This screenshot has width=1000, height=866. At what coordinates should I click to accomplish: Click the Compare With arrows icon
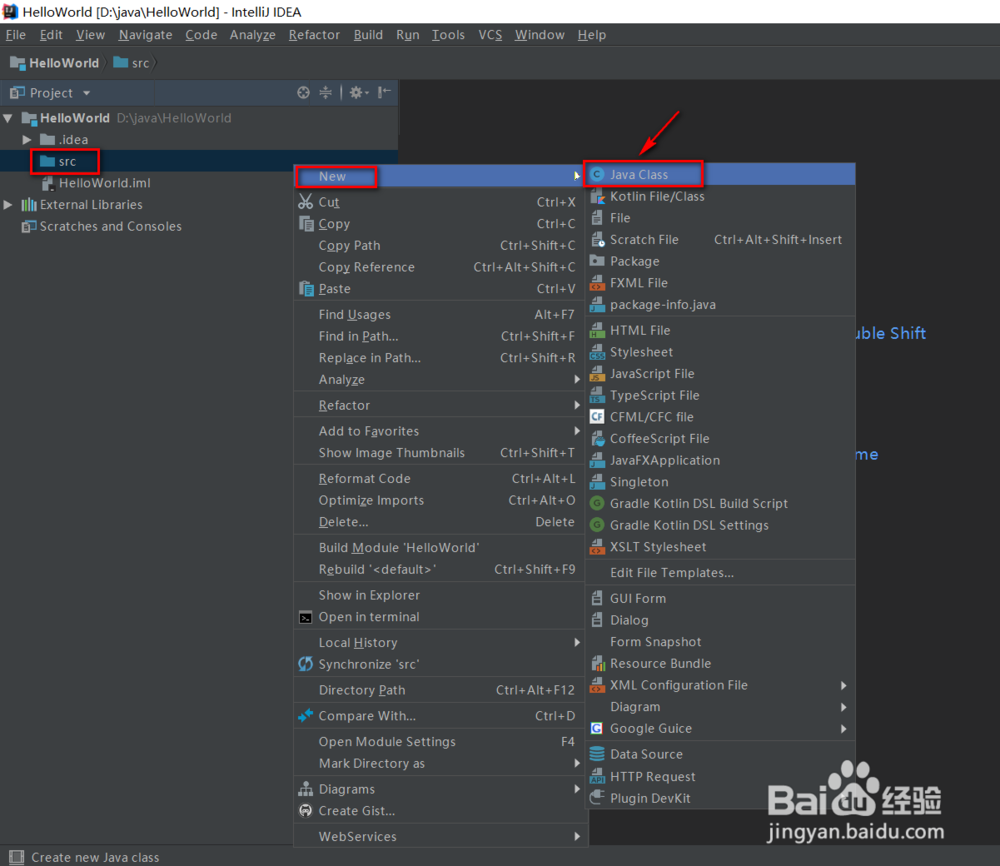click(306, 716)
